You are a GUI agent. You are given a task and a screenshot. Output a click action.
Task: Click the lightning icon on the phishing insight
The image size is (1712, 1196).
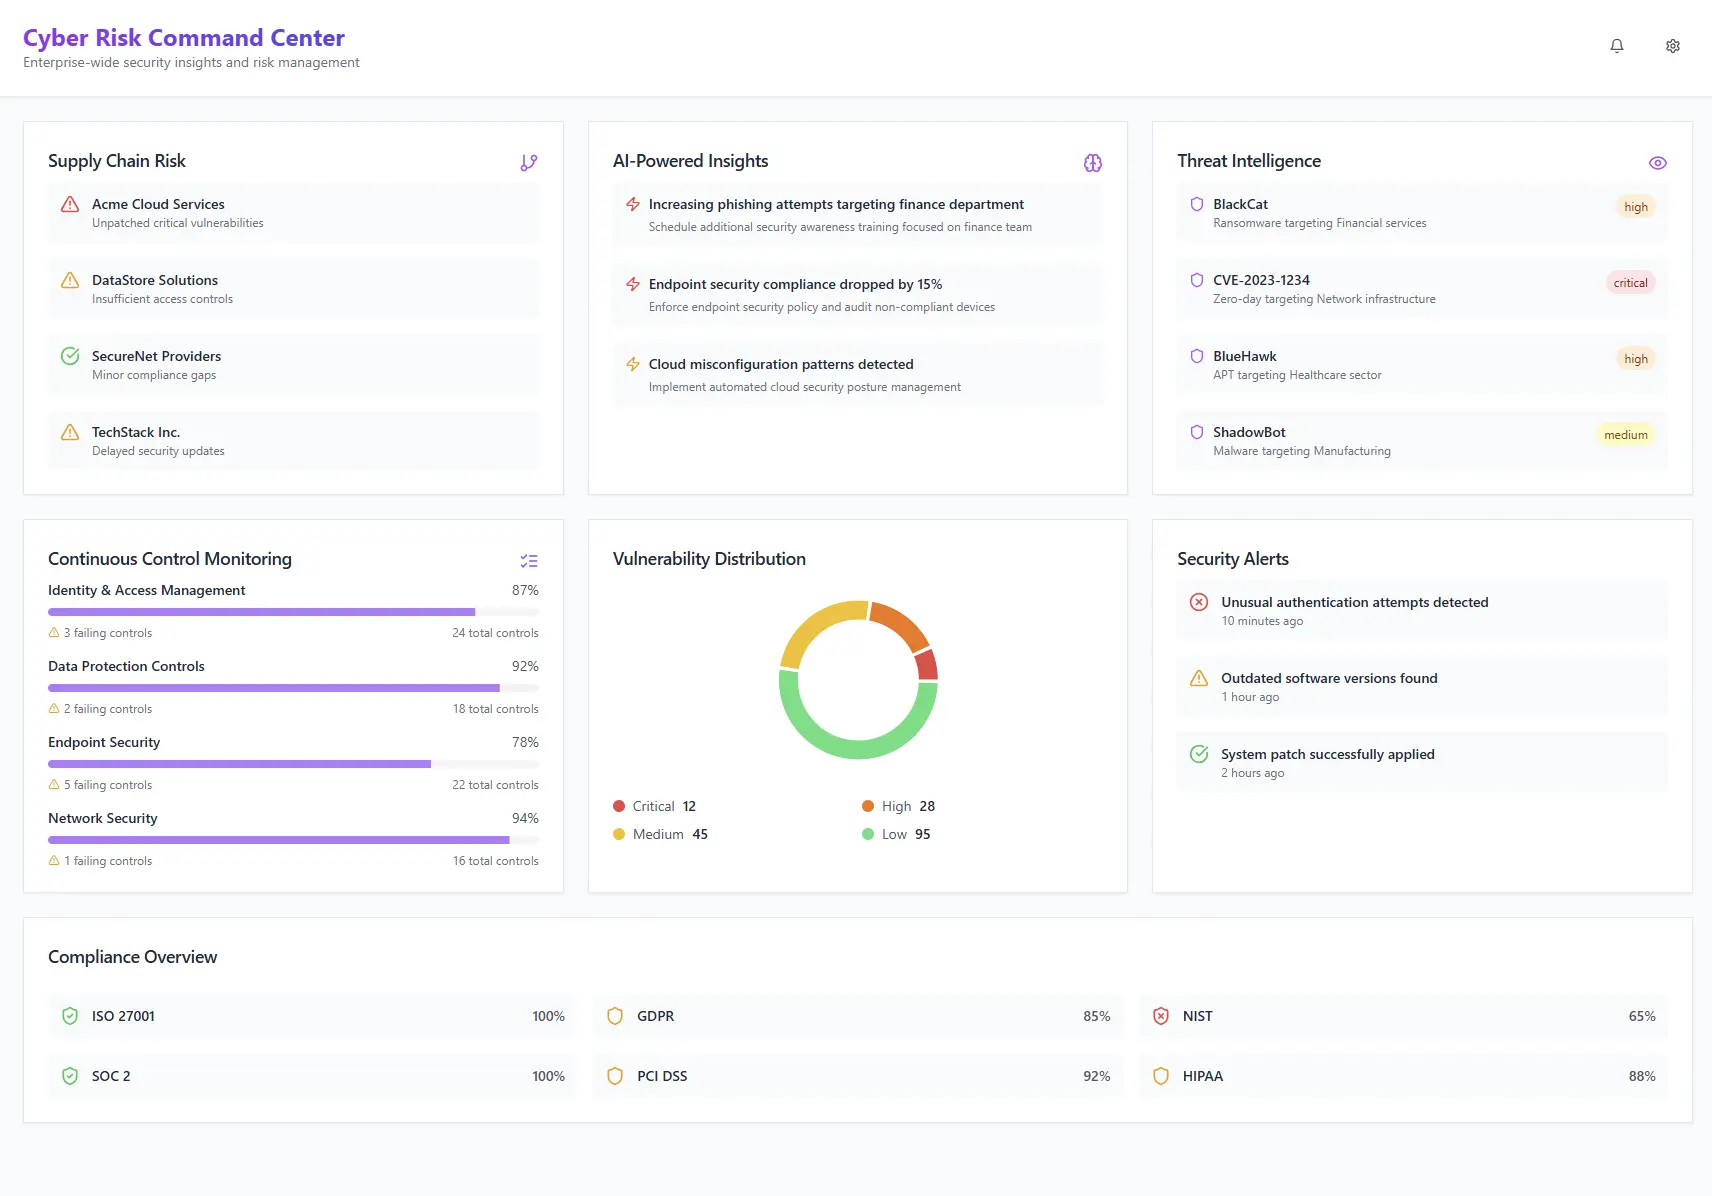[x=632, y=204]
